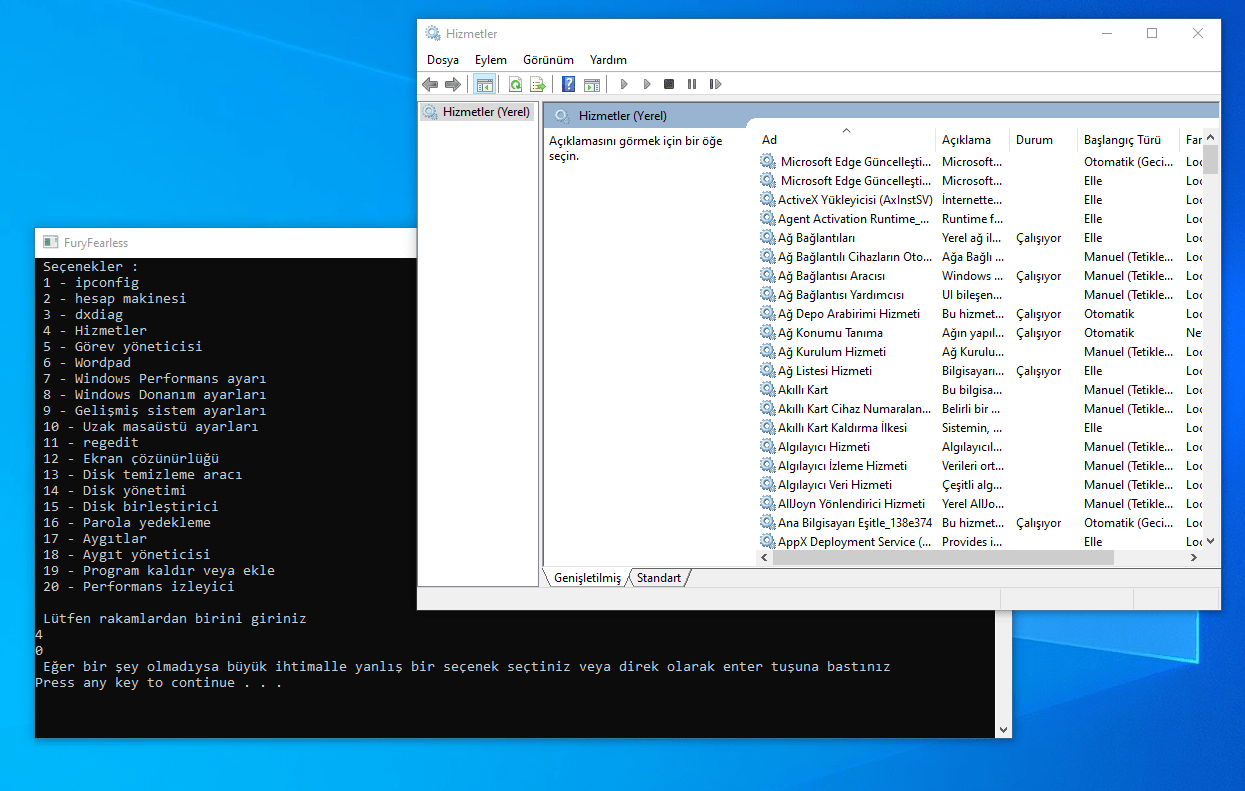1245x791 pixels.
Task: Click horizontal scrollbar left arrow in services list
Action: (765, 558)
